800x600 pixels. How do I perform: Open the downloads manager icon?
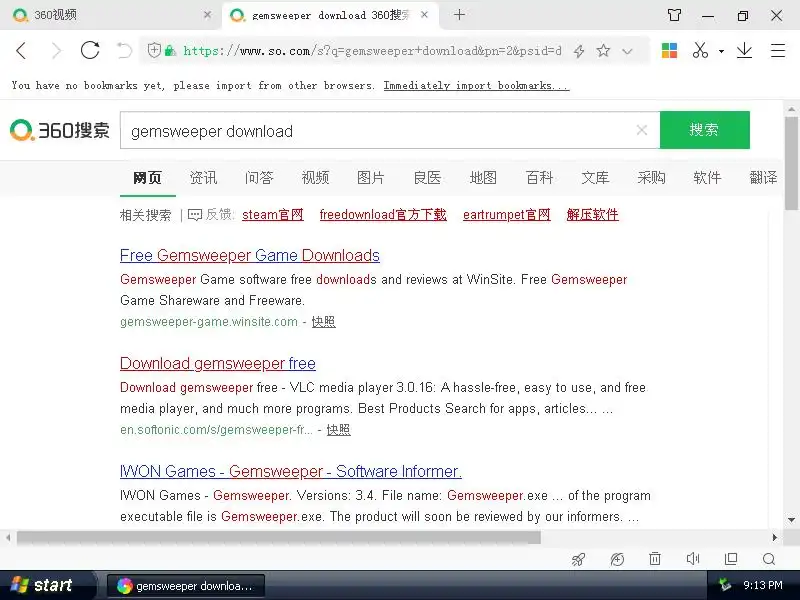click(x=744, y=50)
